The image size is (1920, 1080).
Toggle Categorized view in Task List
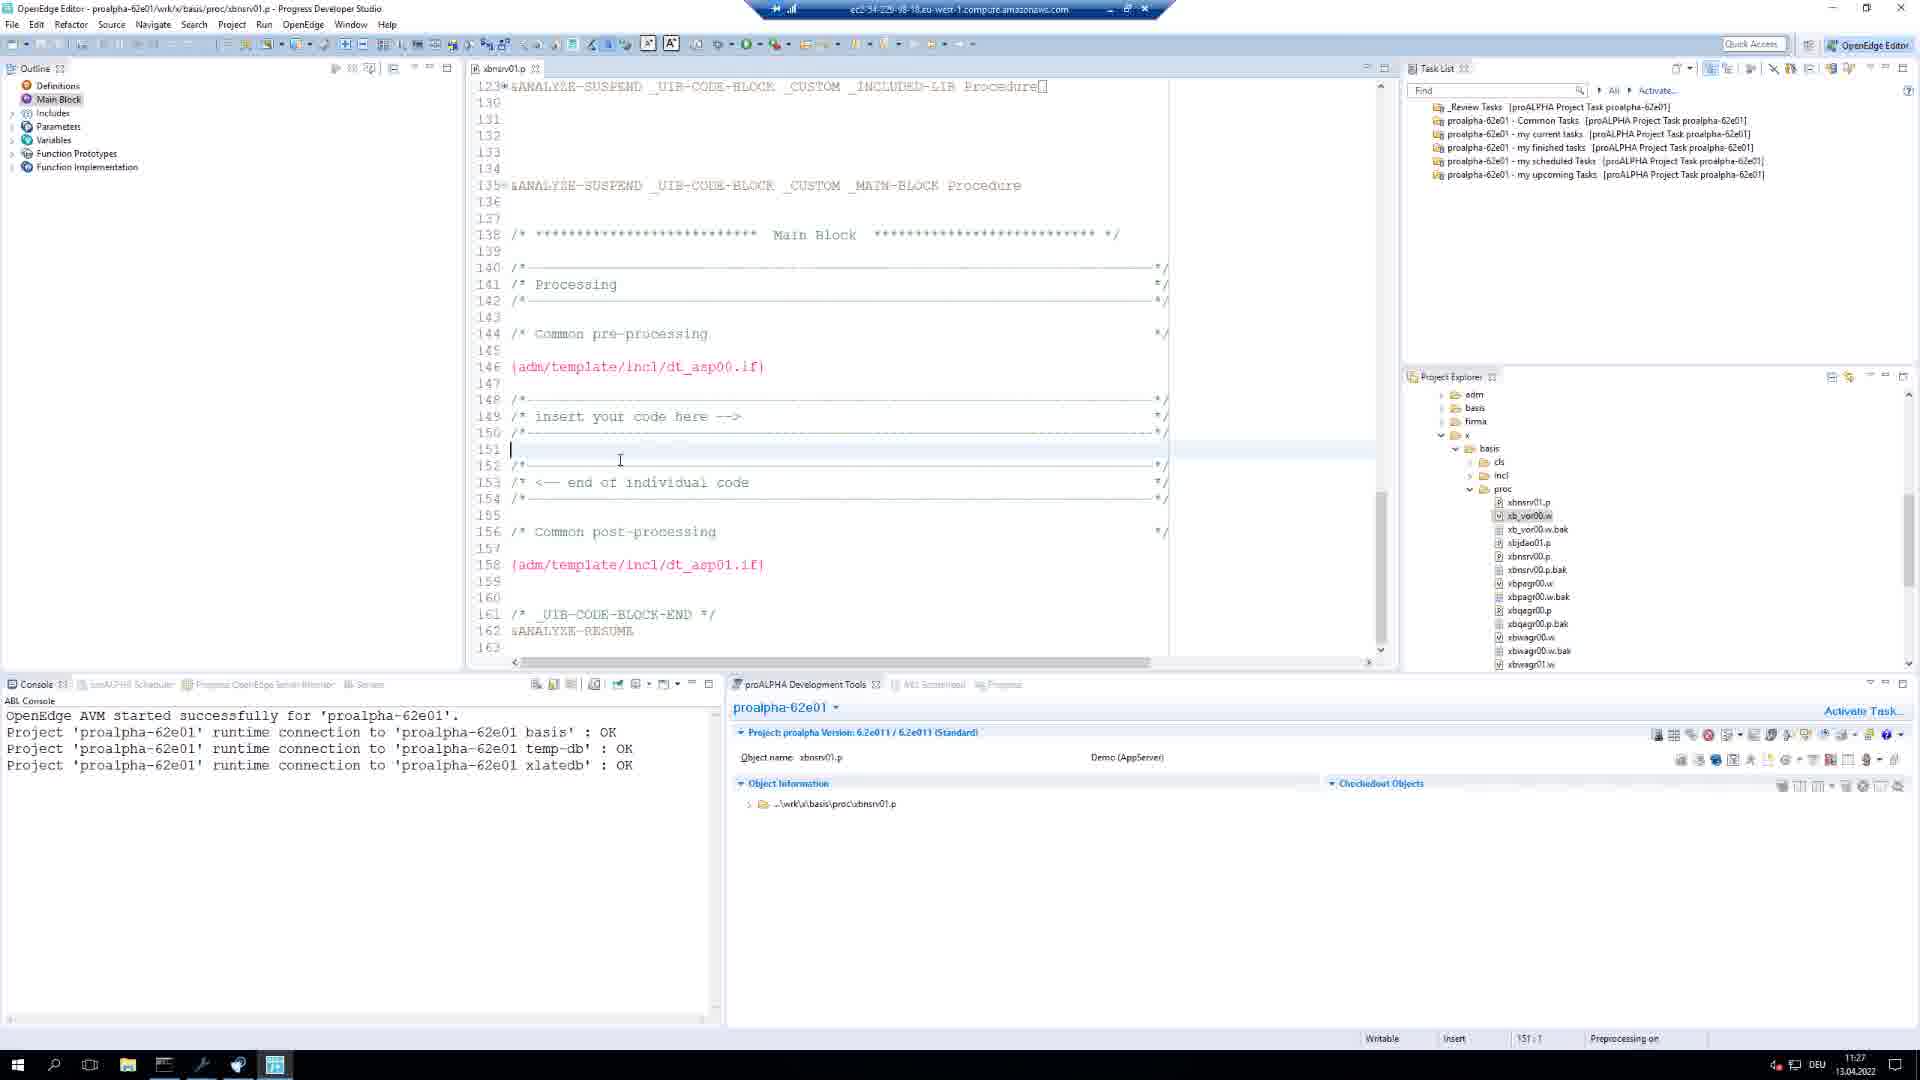tap(1711, 68)
